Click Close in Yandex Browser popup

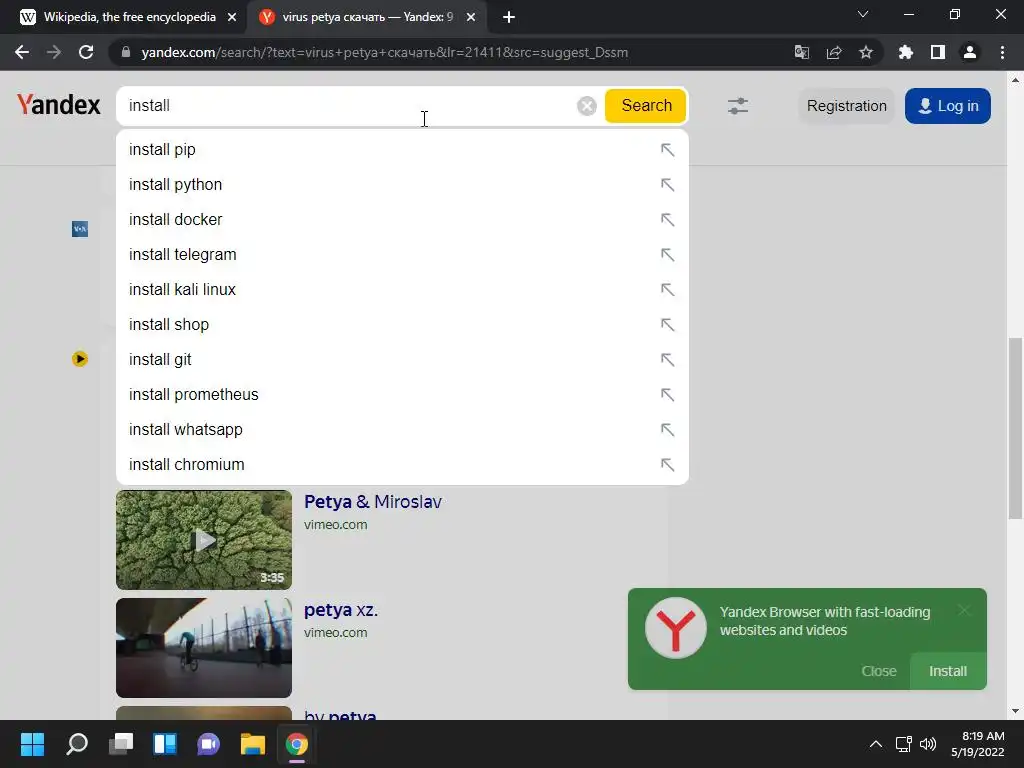pyautogui.click(x=878, y=671)
